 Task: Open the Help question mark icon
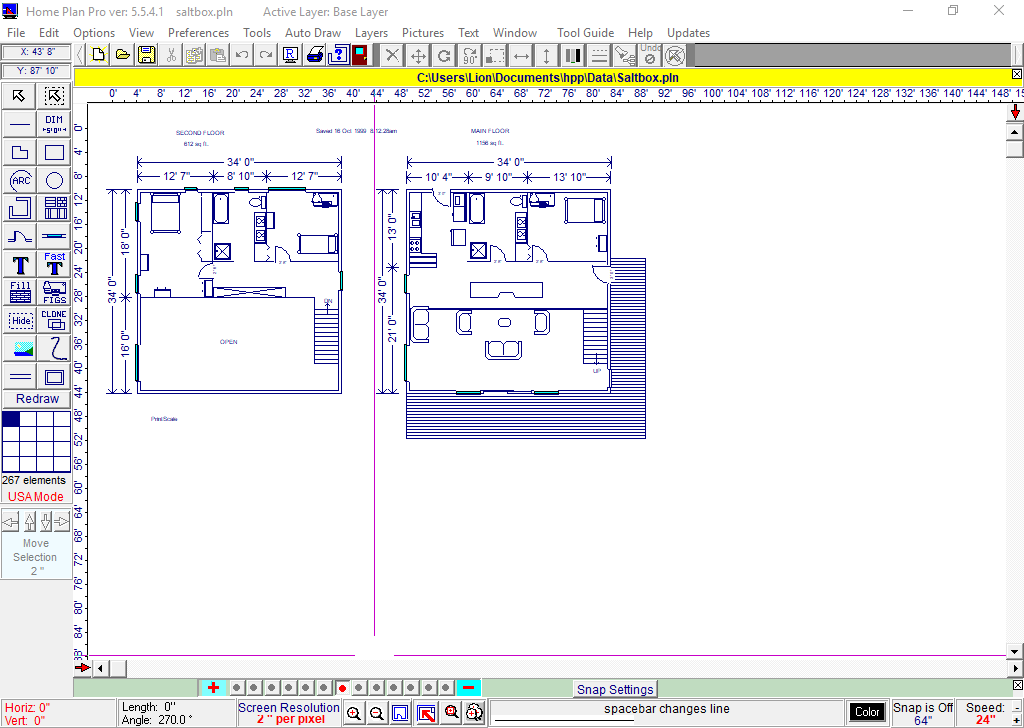(x=338, y=55)
